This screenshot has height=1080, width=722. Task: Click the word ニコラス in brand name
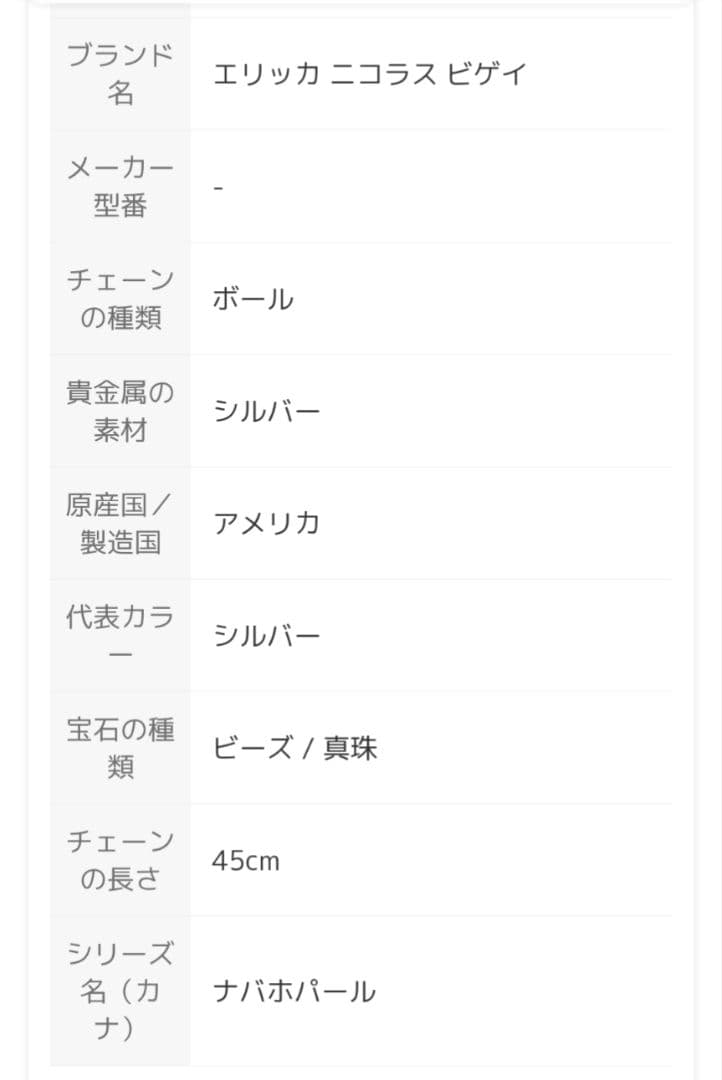point(382,74)
